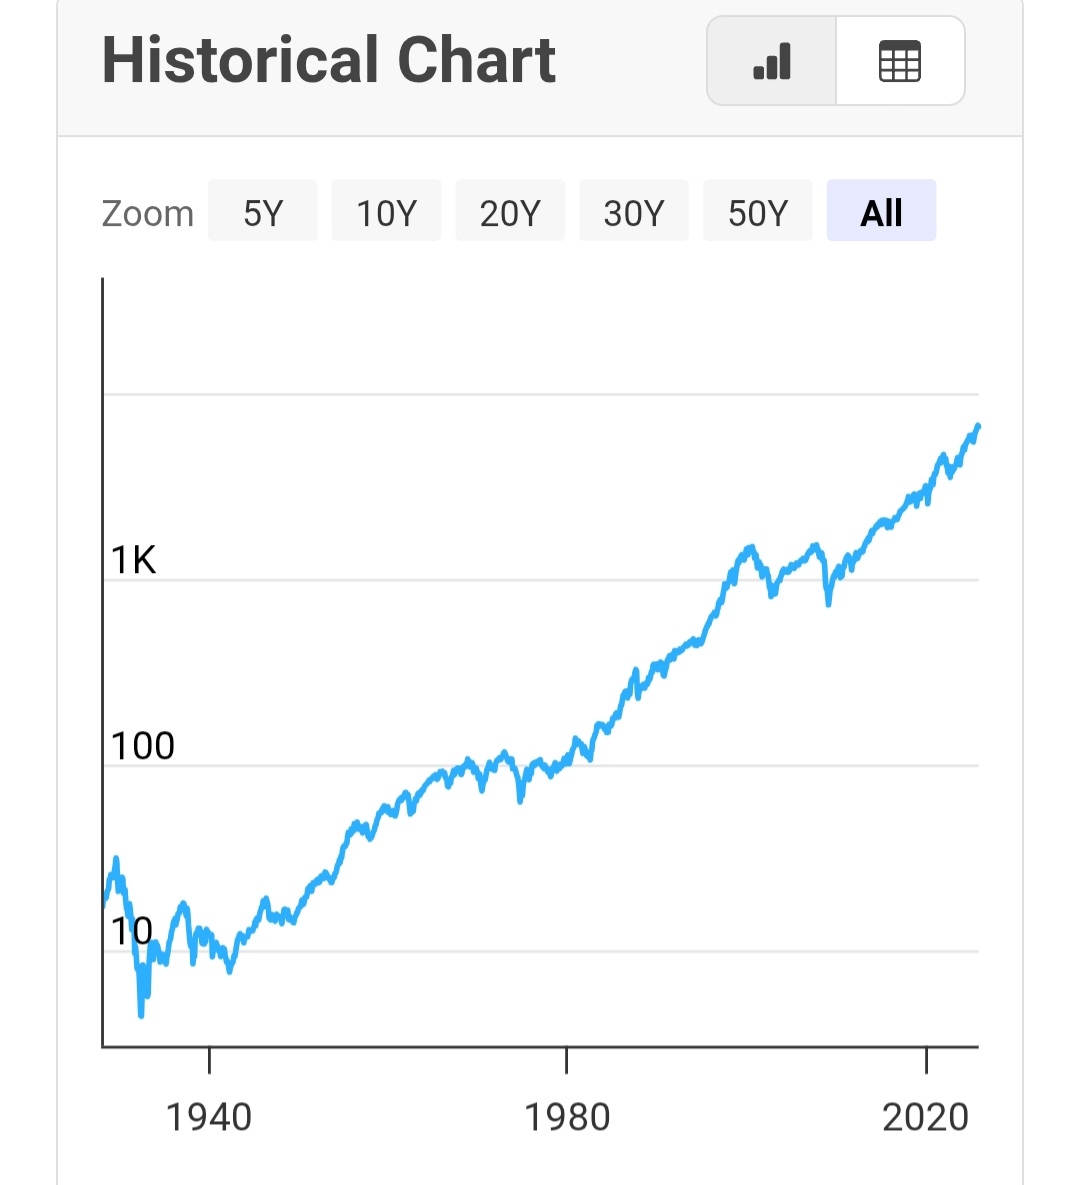Switch to the bar chart view icon

(771, 62)
